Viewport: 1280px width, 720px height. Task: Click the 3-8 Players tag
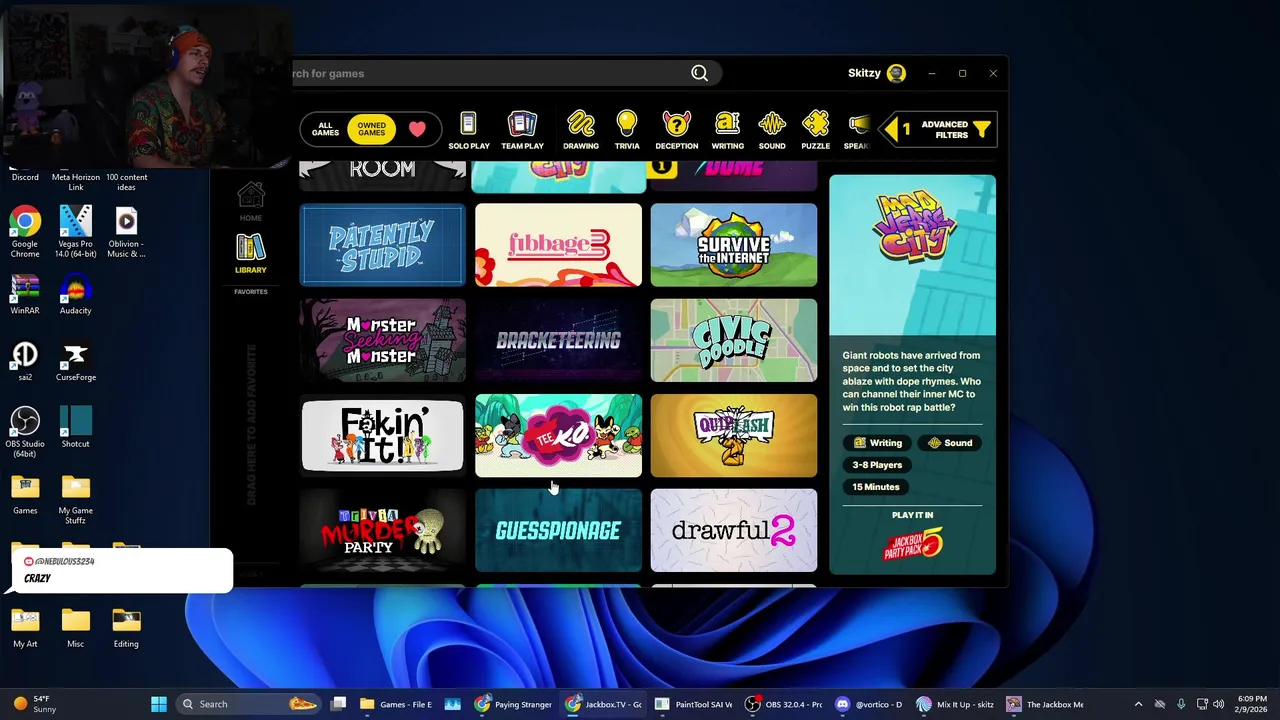tap(877, 465)
